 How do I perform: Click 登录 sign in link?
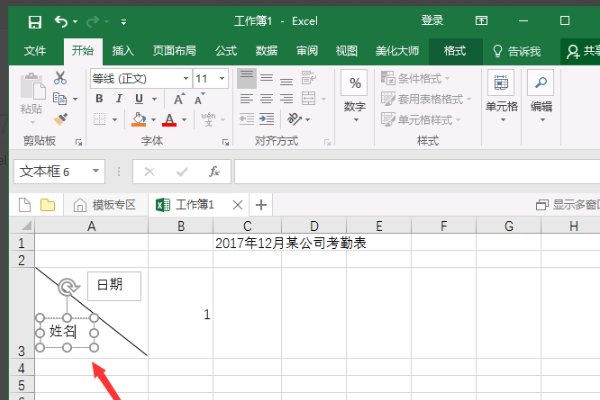click(432, 20)
